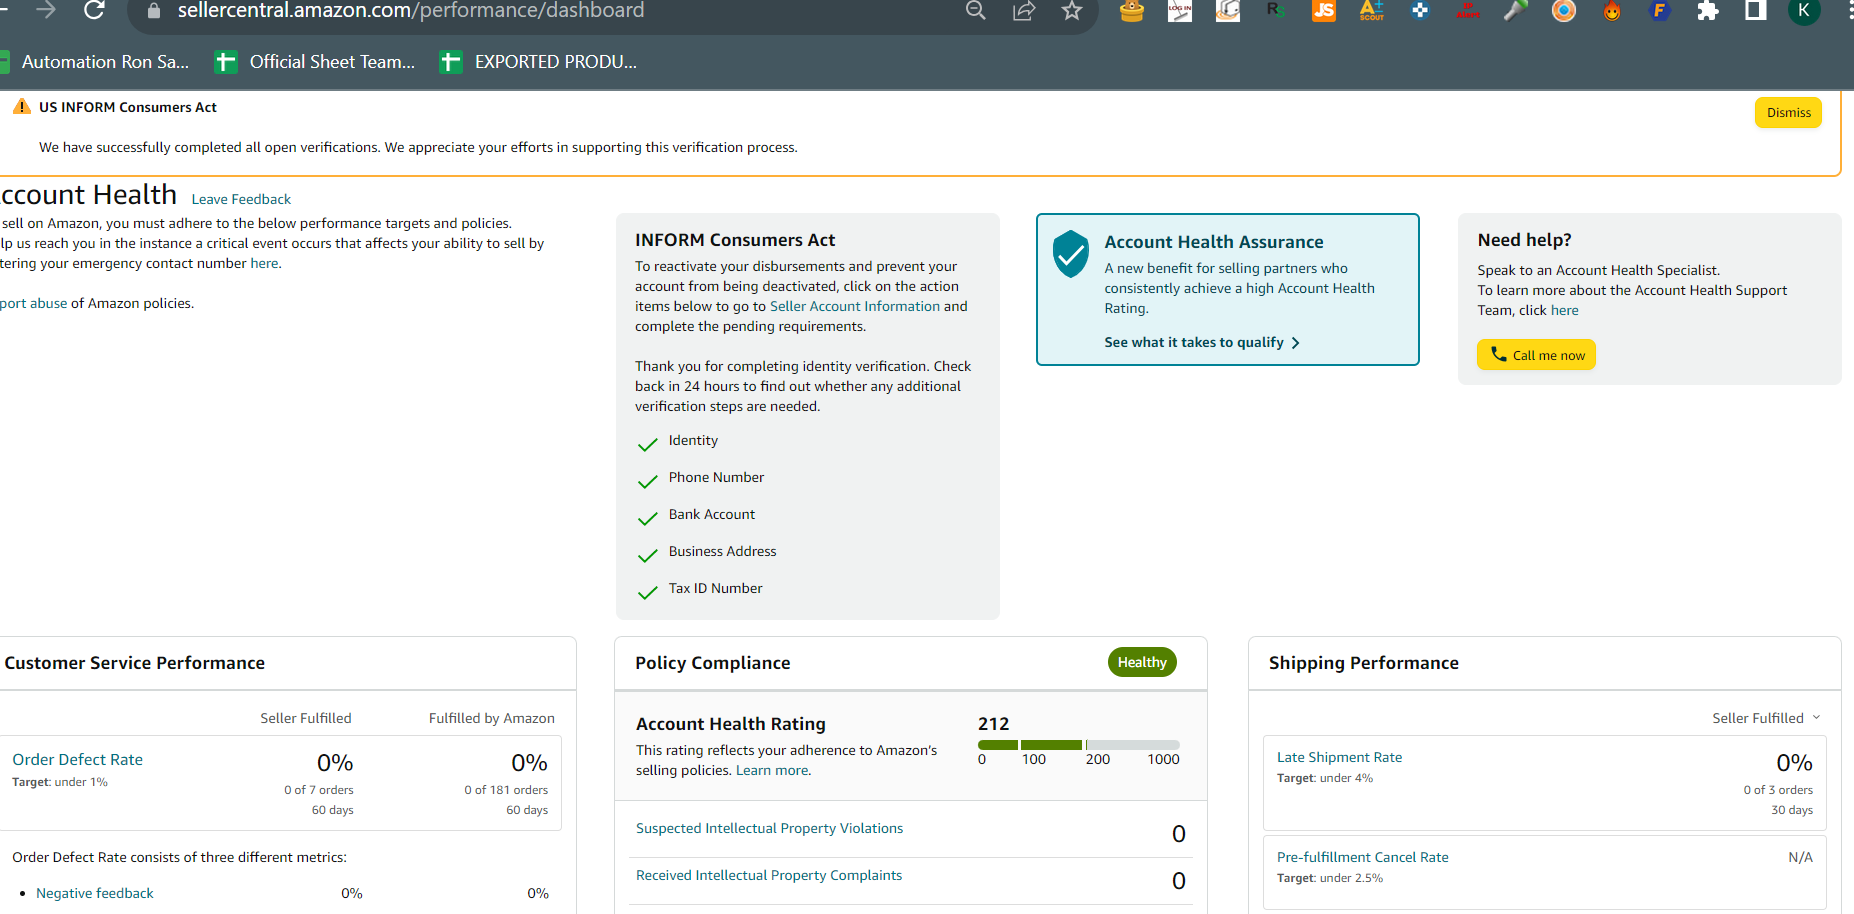
Task: Click the '0 of 181 orders' text
Action: [506, 790]
